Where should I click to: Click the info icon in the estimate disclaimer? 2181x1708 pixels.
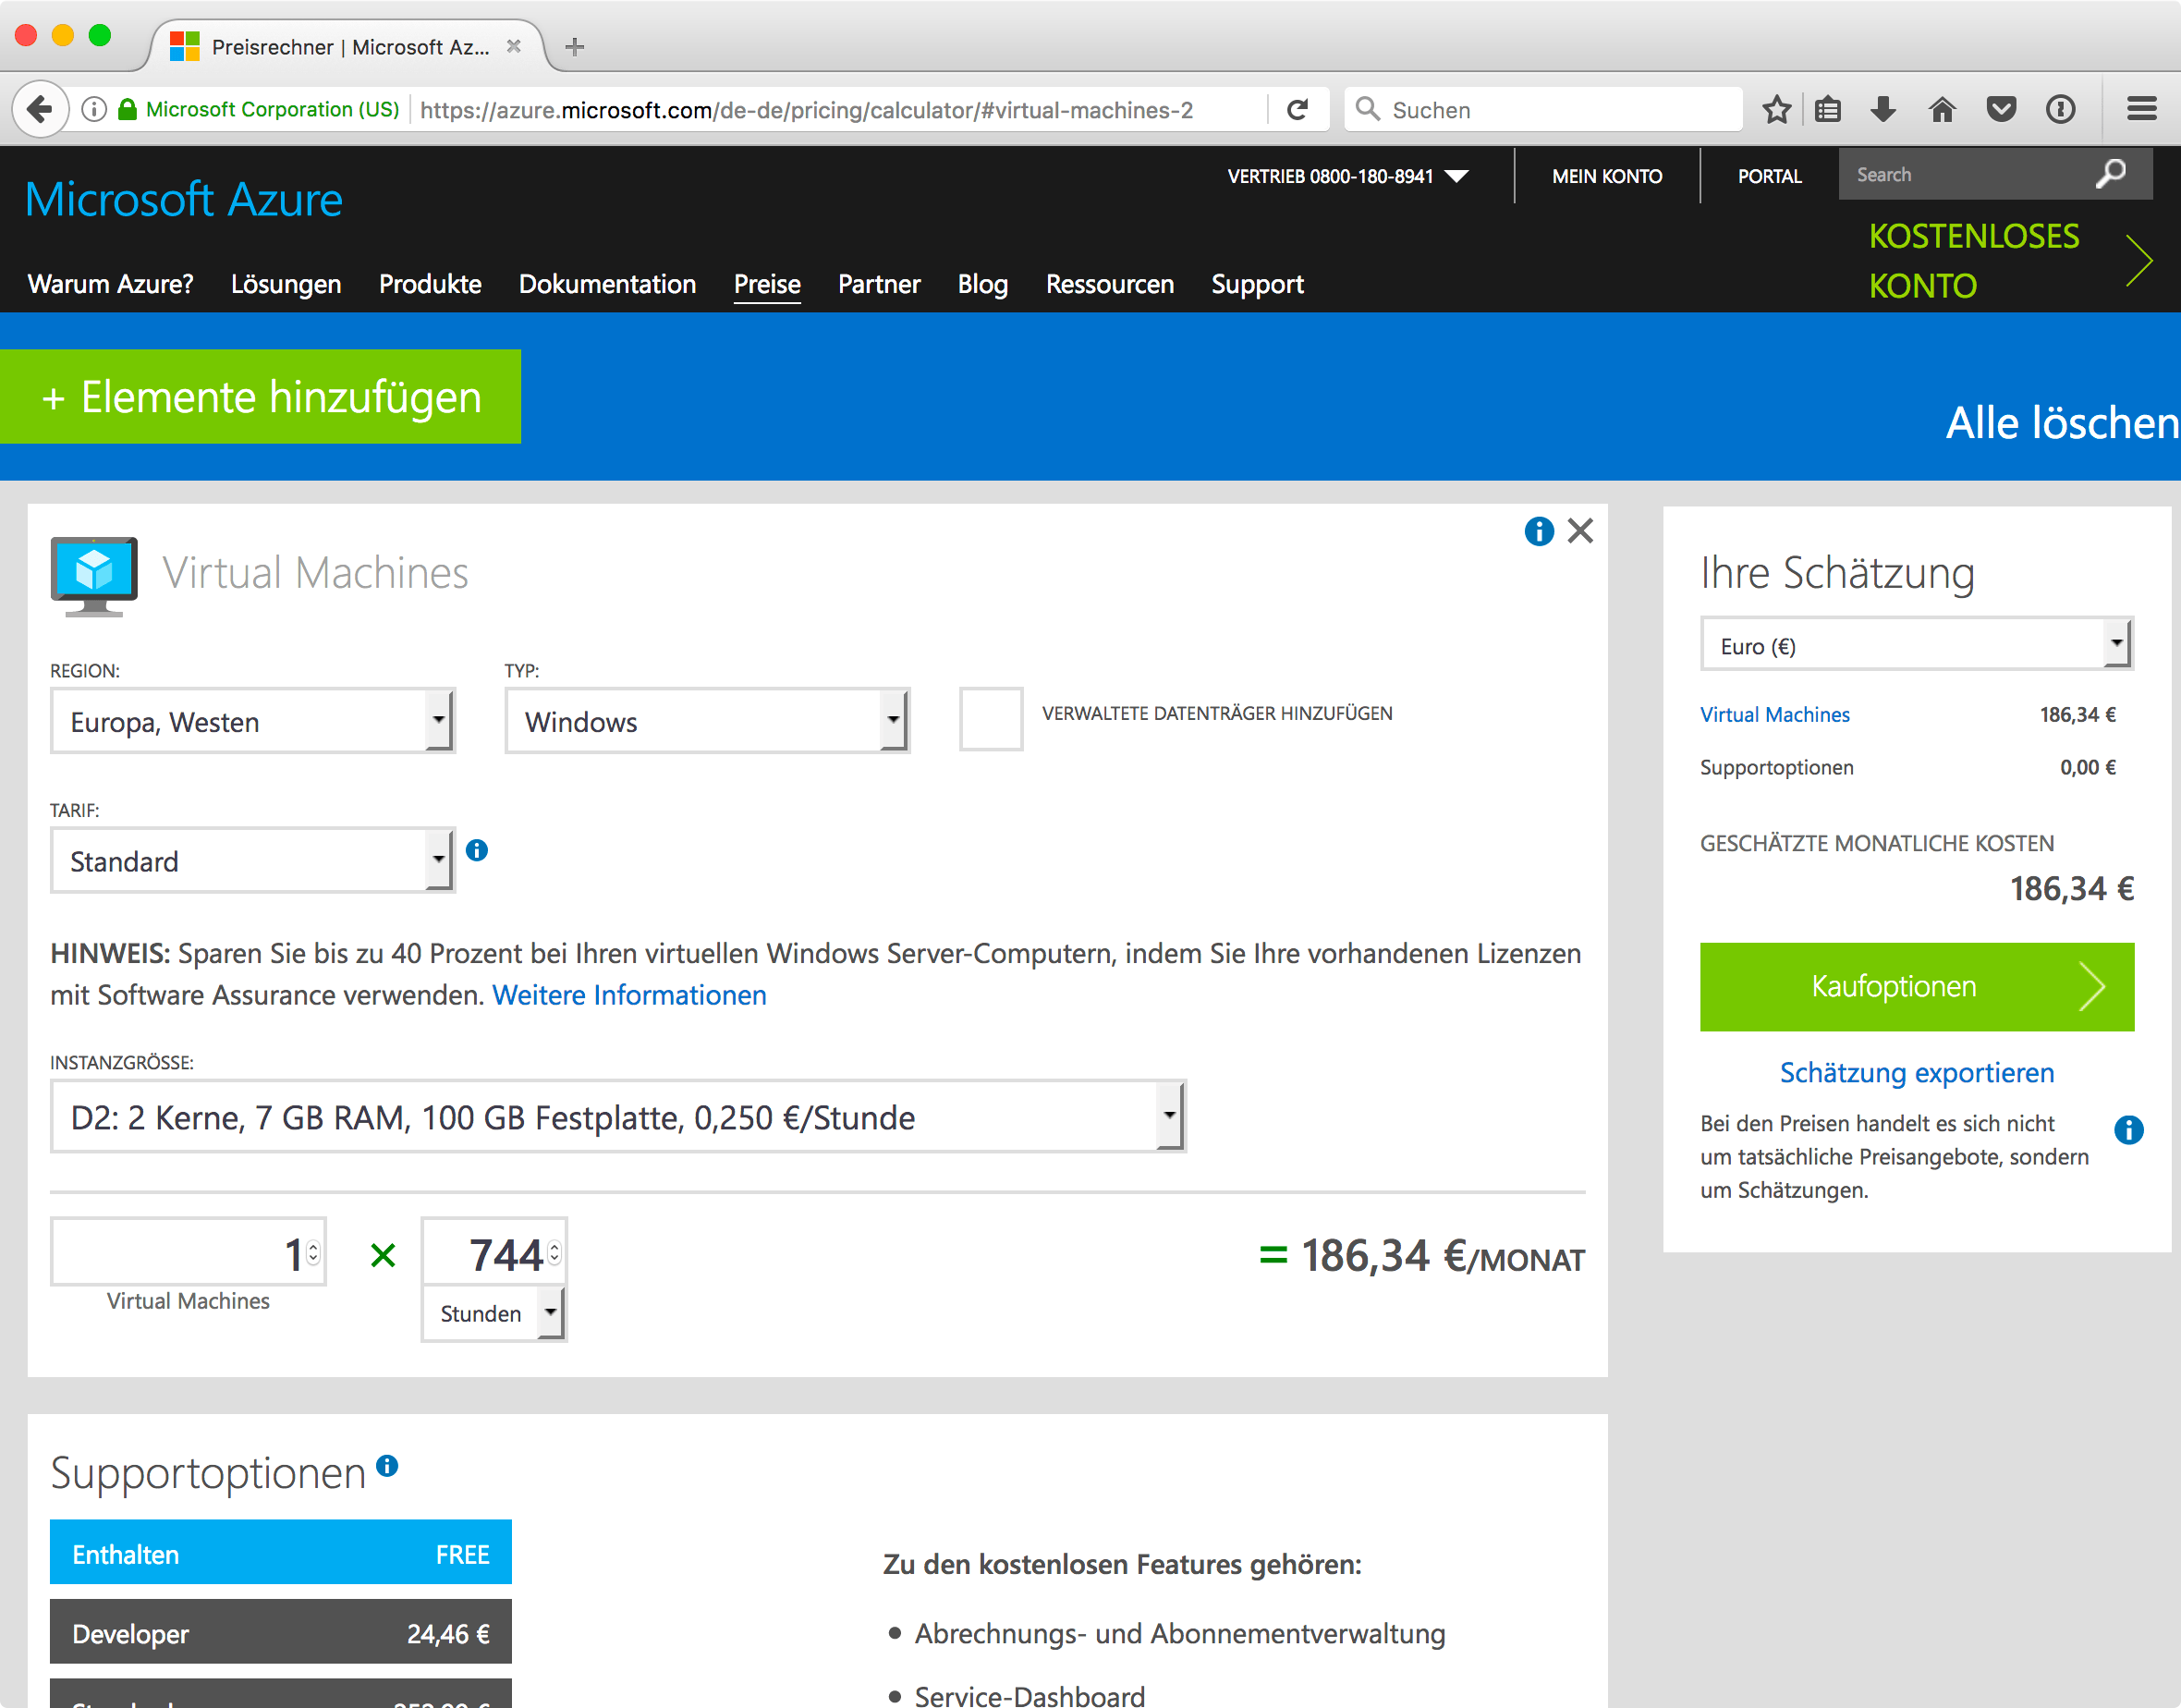2128,1130
